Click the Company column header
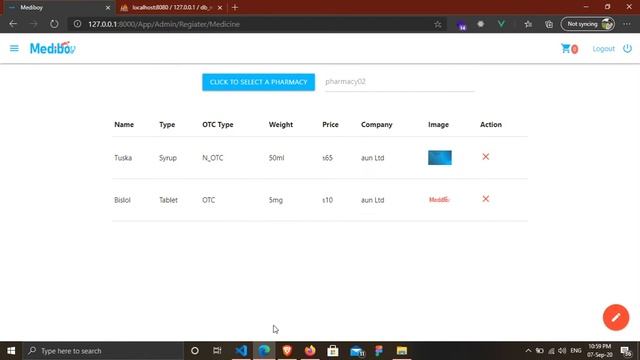The image size is (640, 360). pos(376,124)
